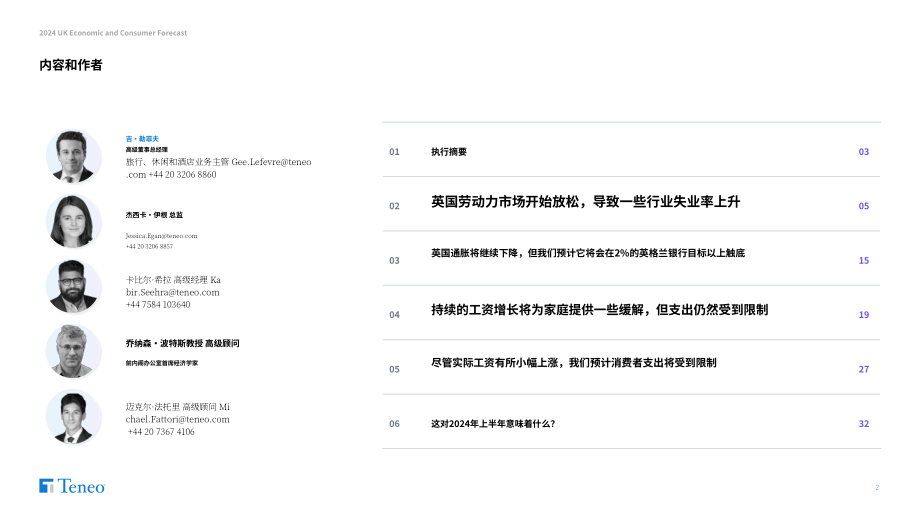The width and height of the screenshot is (920, 518).
Task: Click Gee.Lefevre@teneo.com email text
Action: pyautogui.click(x=218, y=168)
